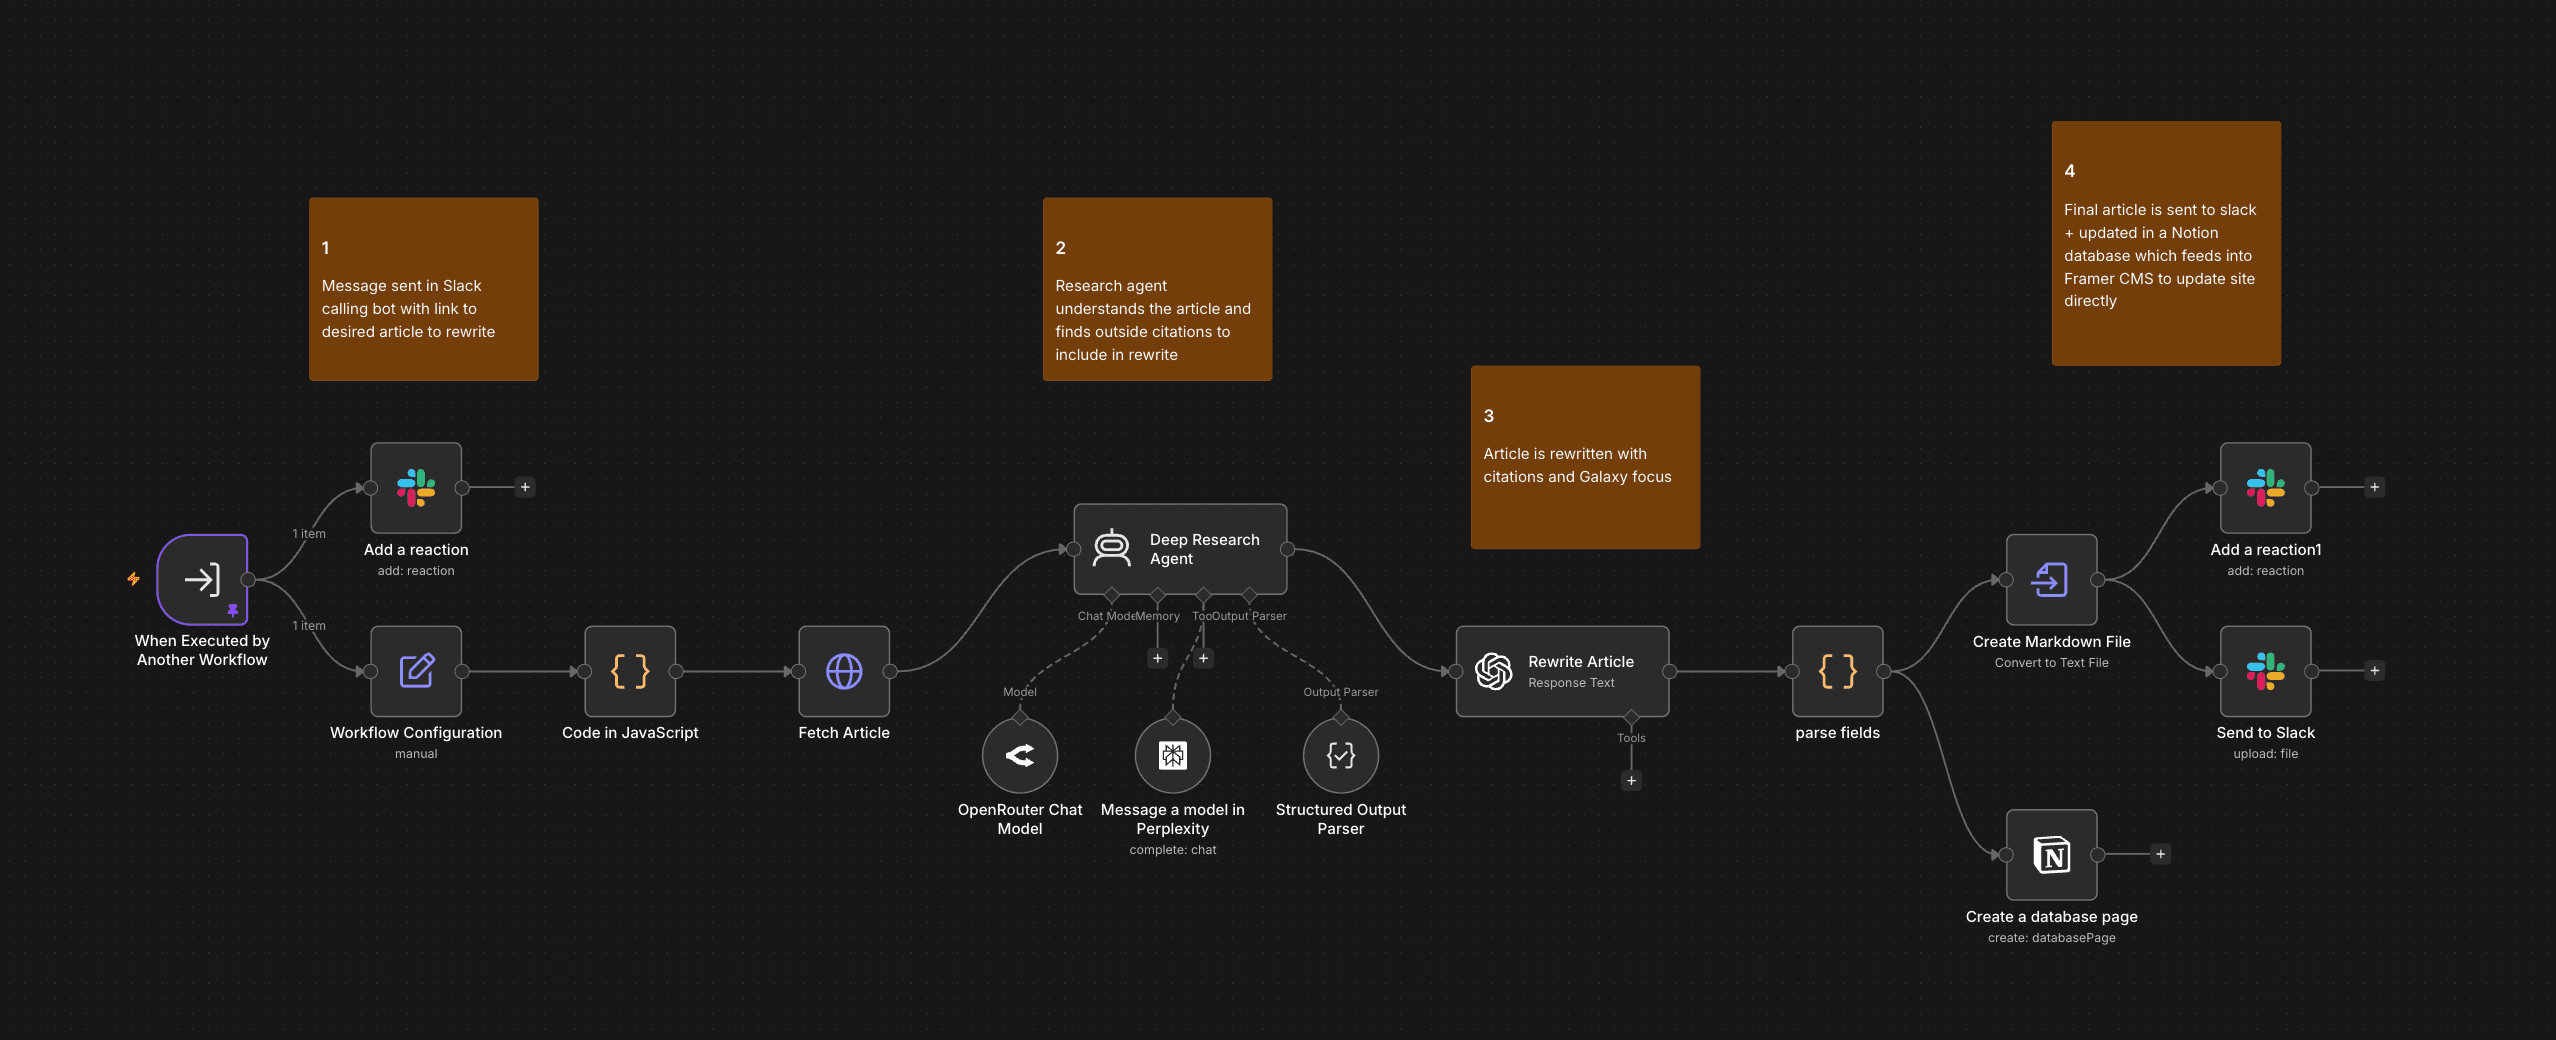Screen dimensions: 2556x1040
Task: Click output connector of parse fields node
Action: (1884, 671)
